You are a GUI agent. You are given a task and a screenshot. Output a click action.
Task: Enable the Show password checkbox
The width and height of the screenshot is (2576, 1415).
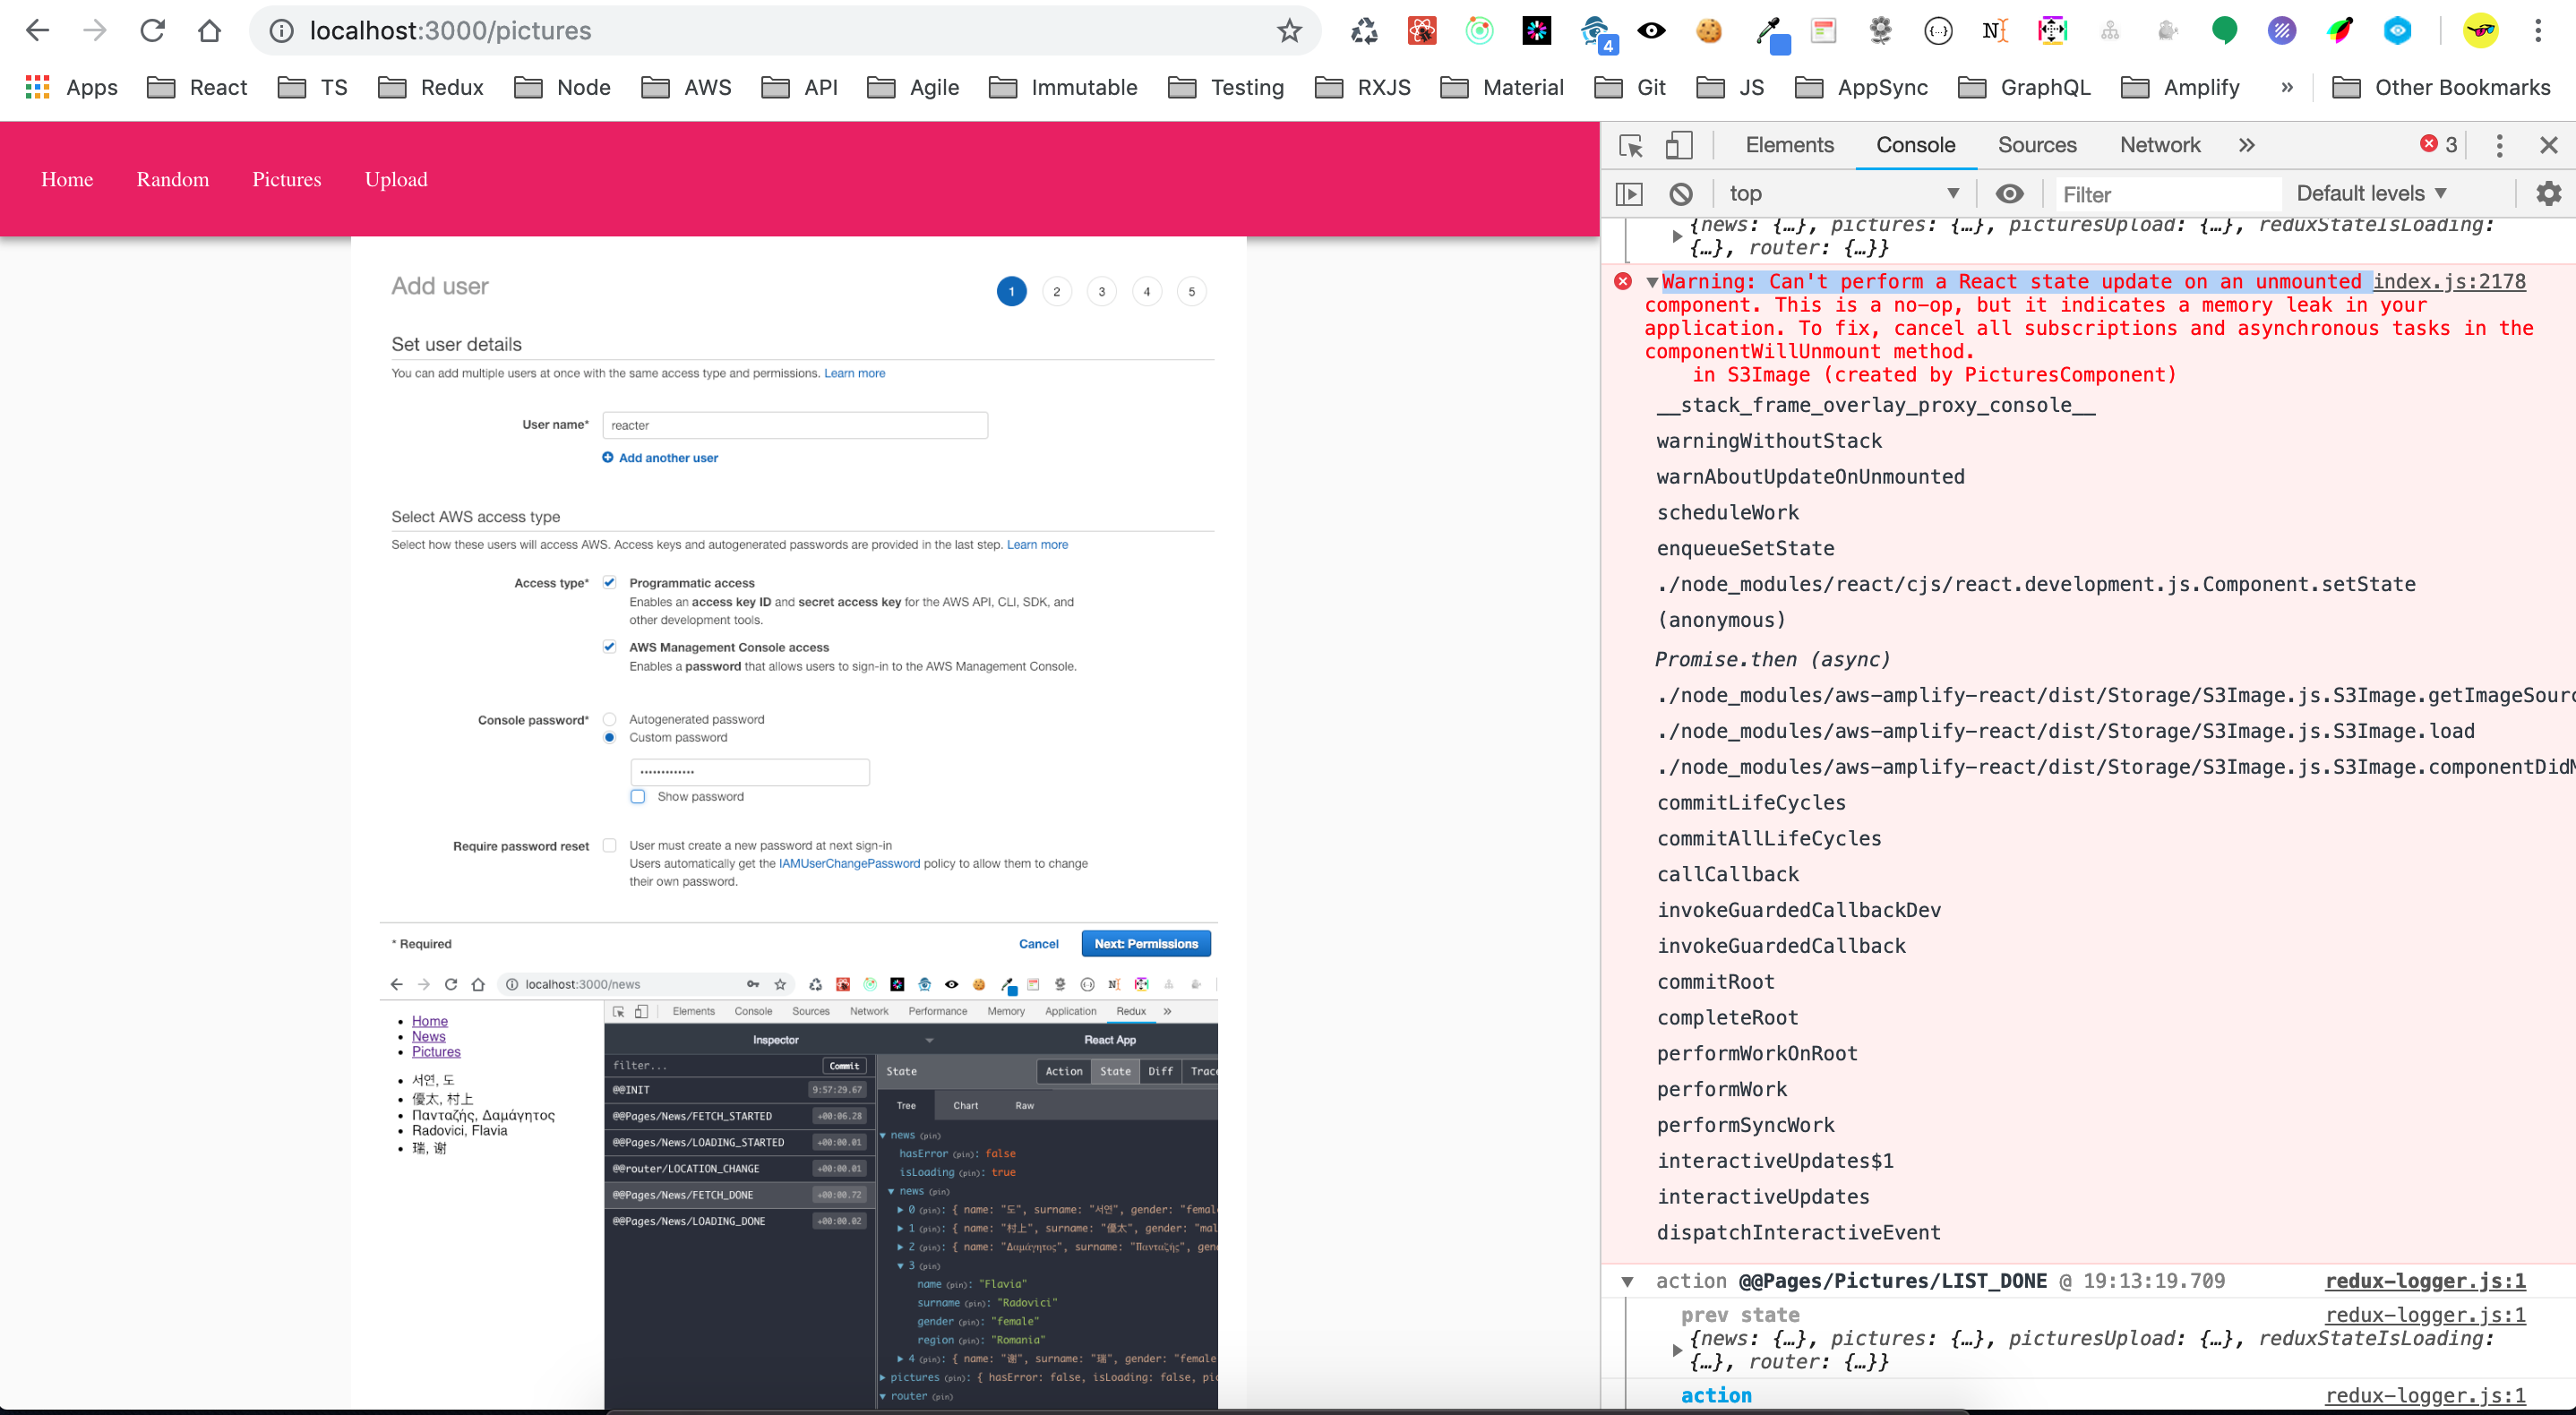pyautogui.click(x=638, y=796)
